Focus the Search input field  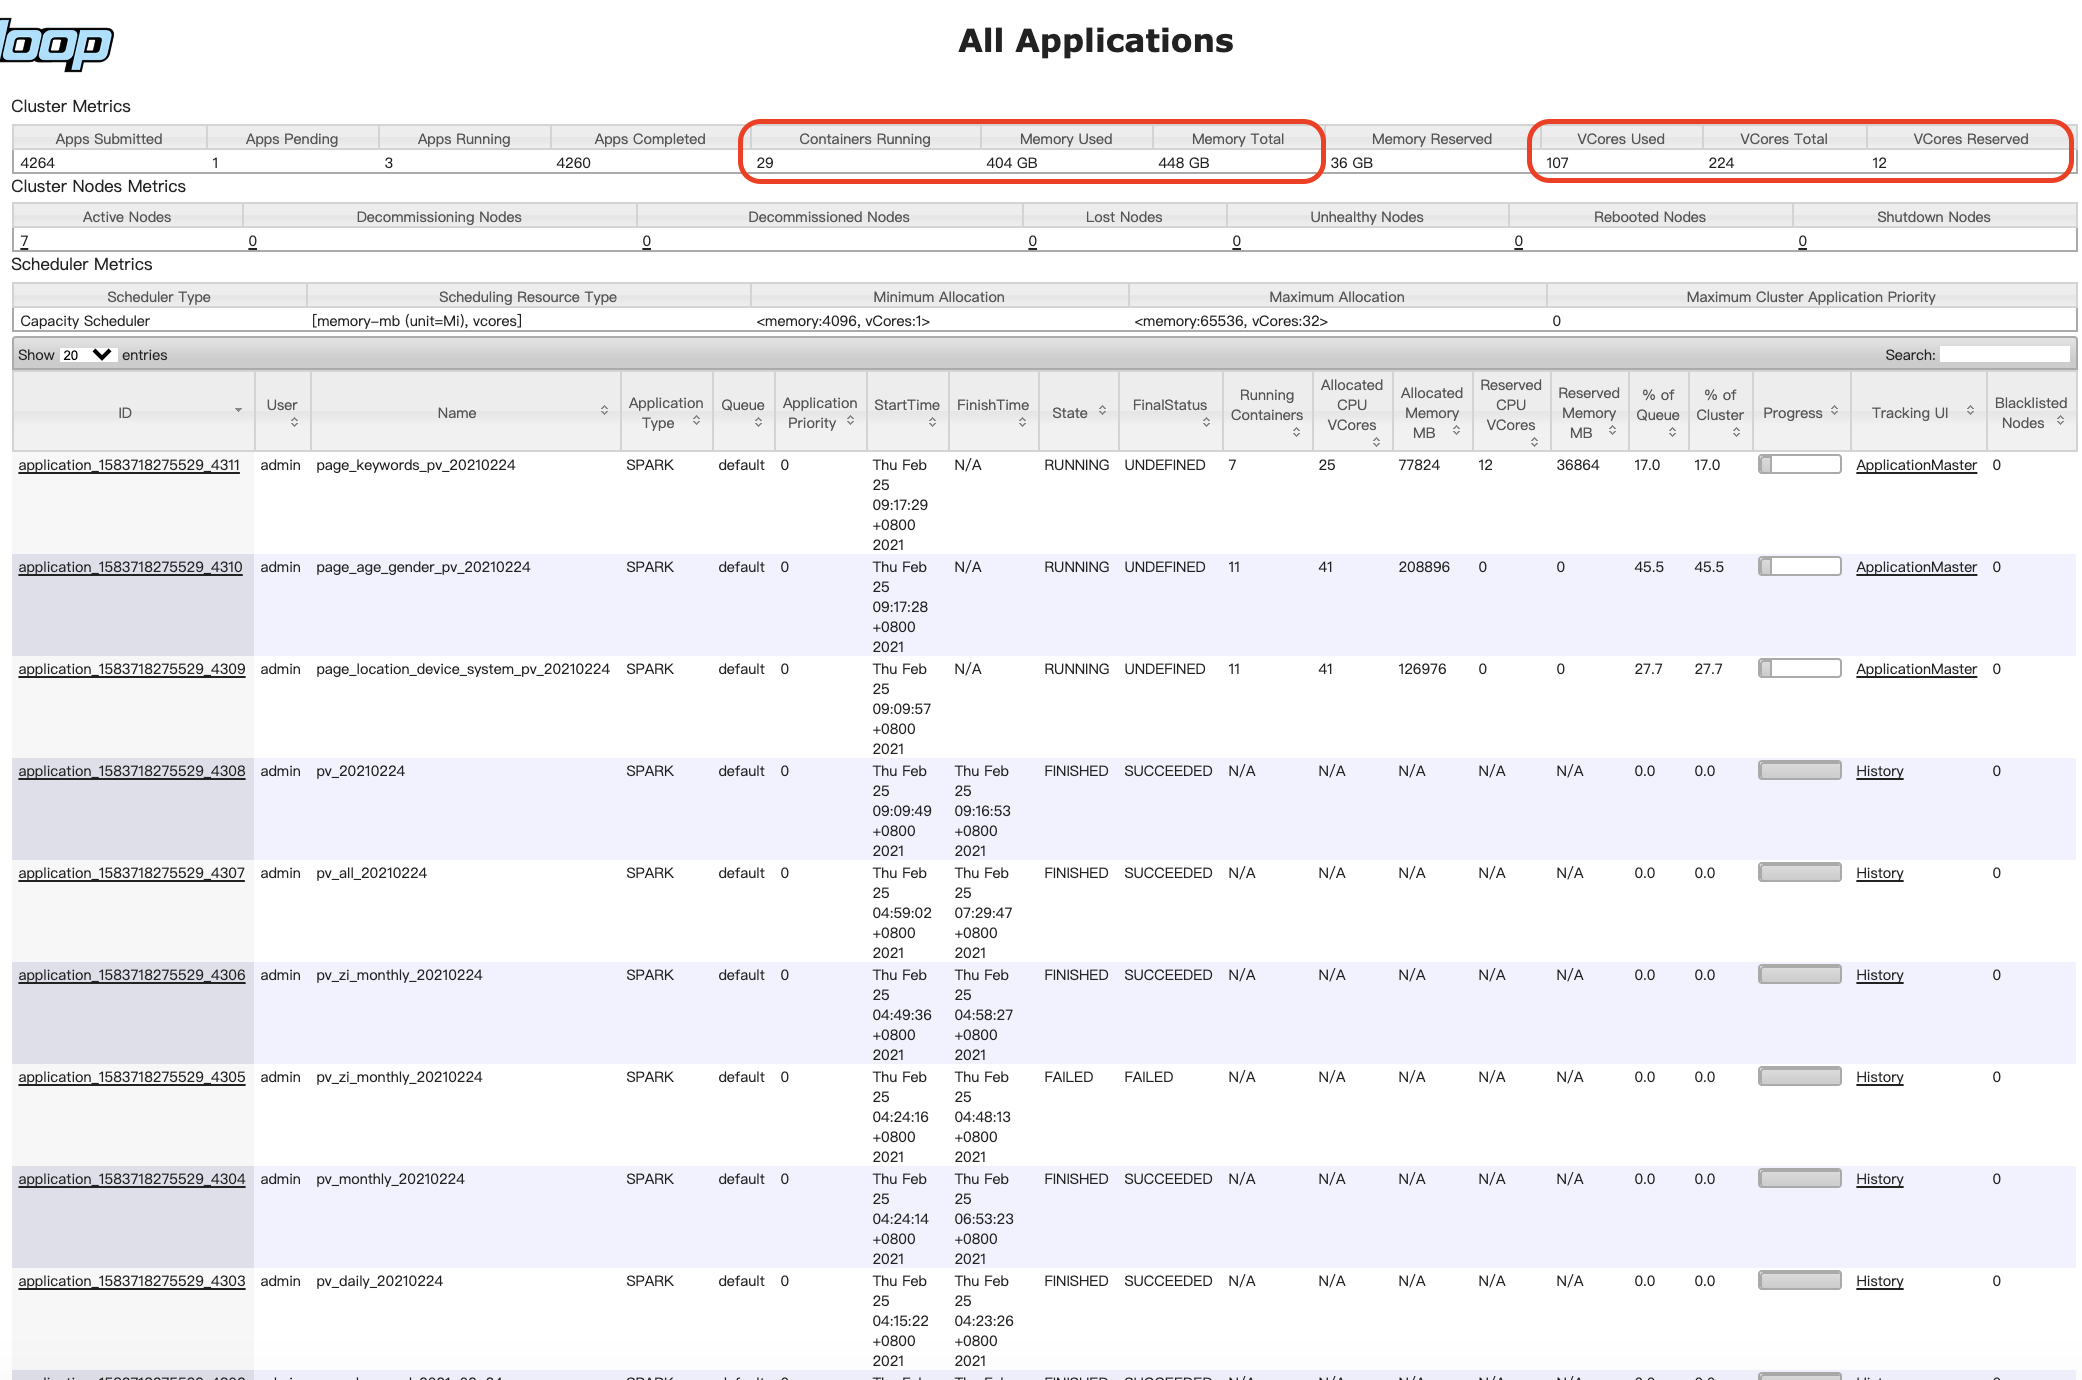(x=2005, y=355)
